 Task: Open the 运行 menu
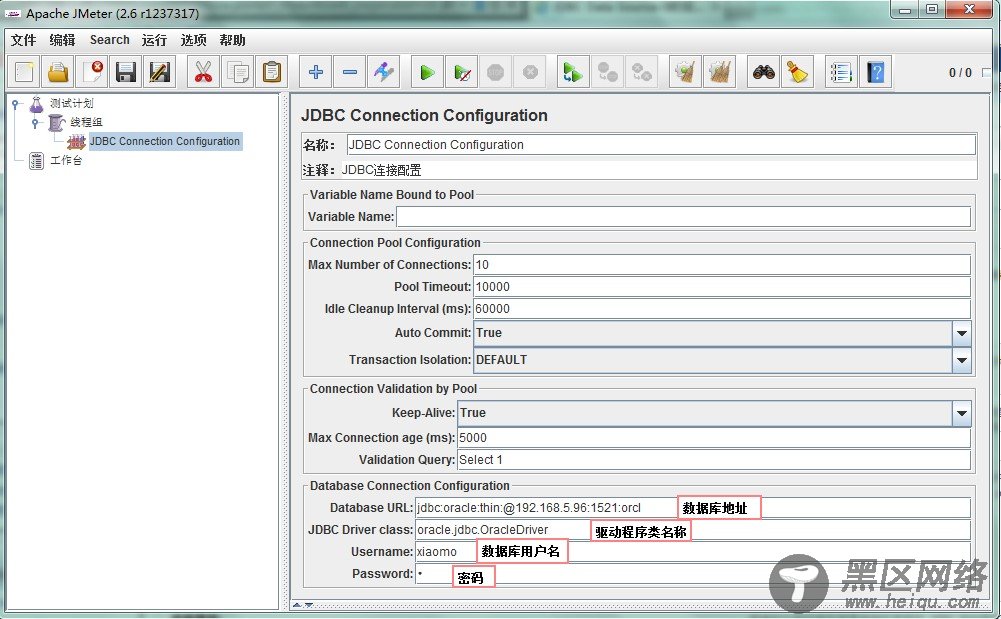pos(154,40)
